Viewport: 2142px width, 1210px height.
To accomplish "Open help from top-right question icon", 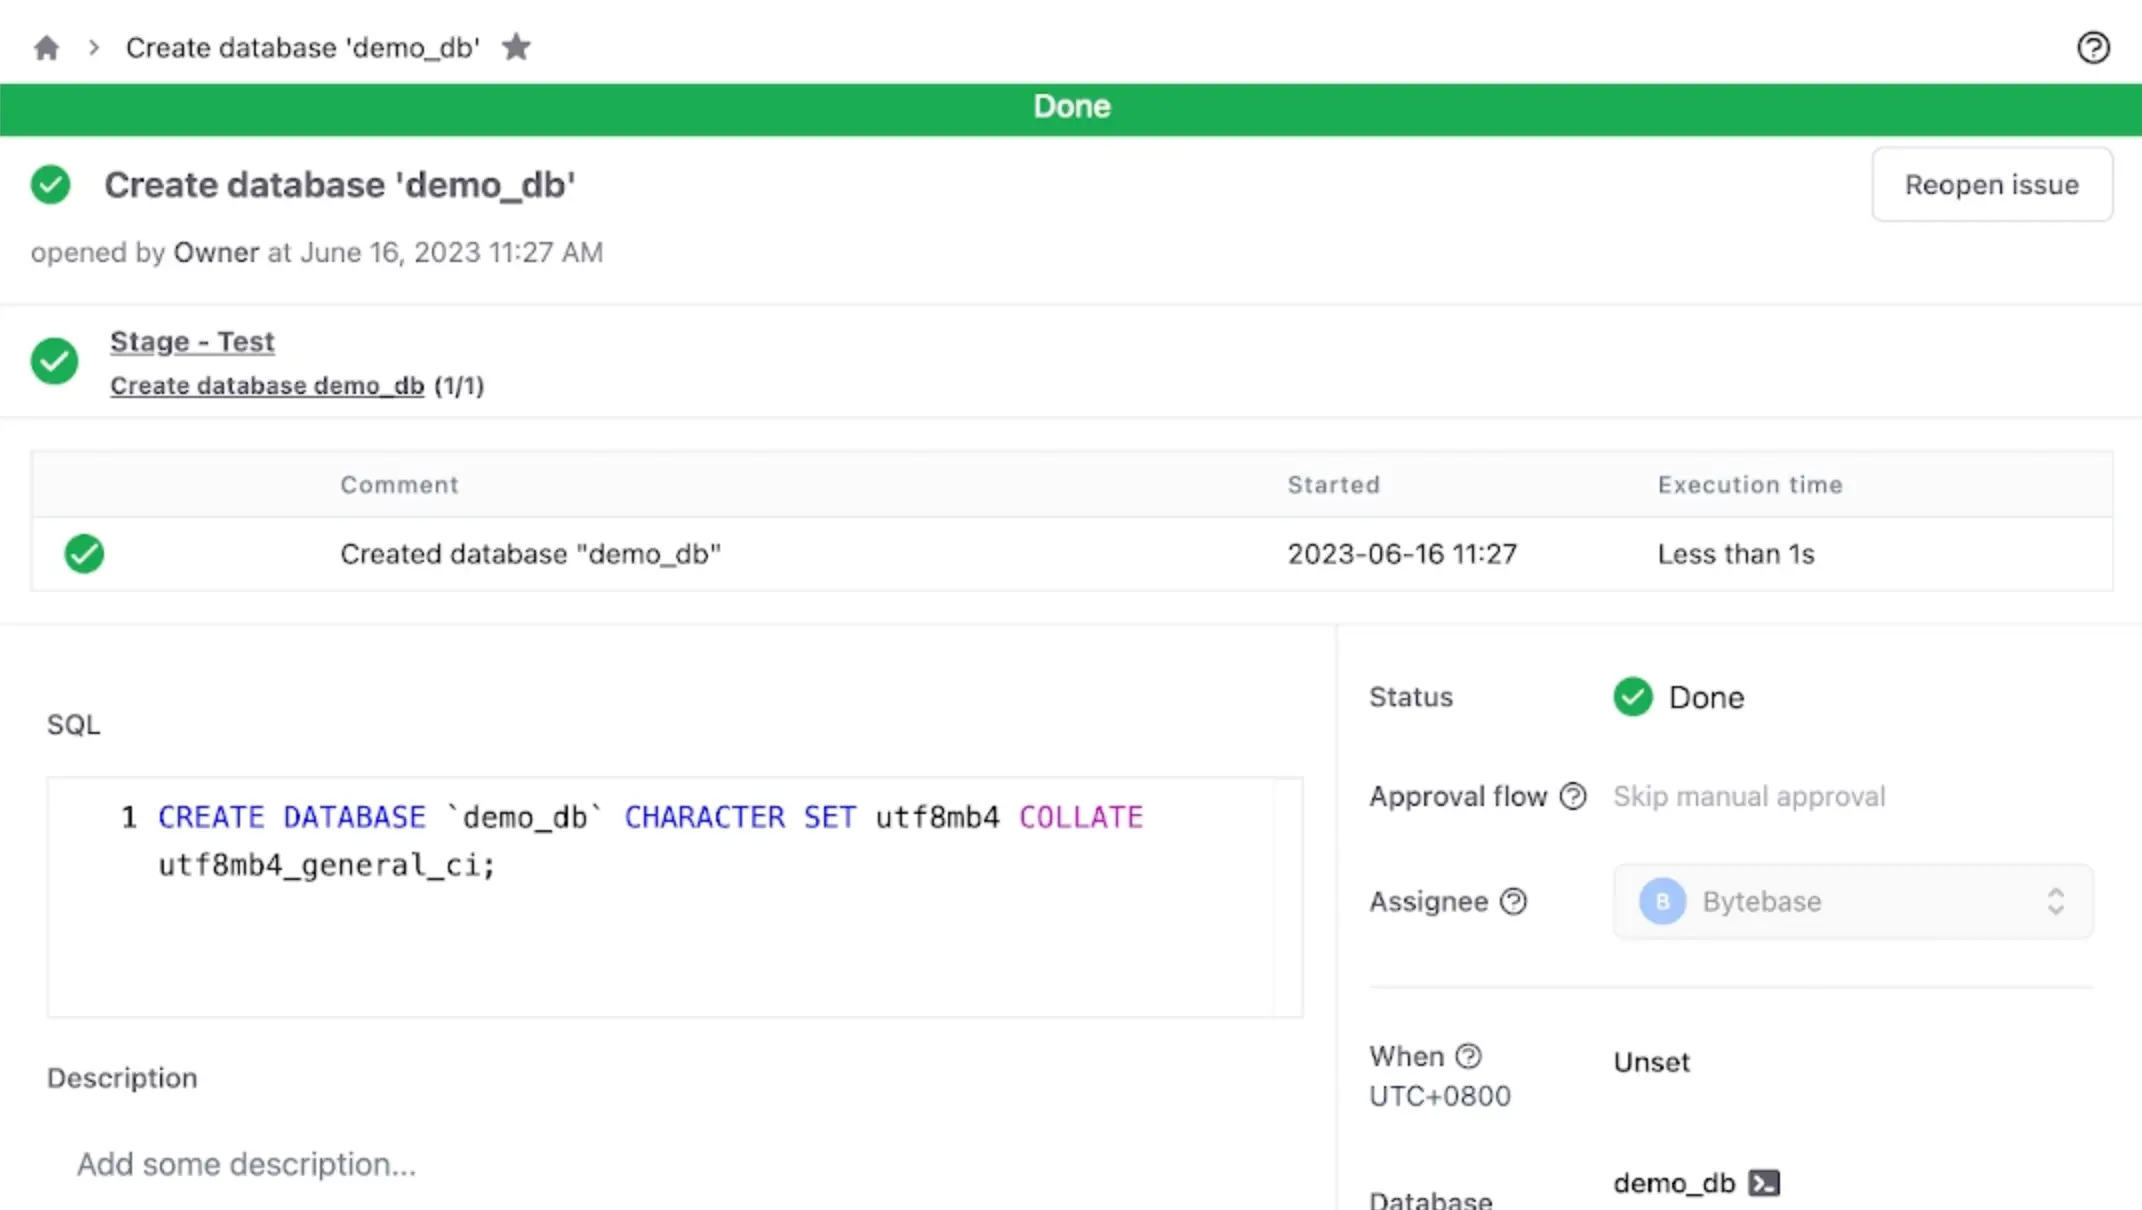I will click(2093, 48).
